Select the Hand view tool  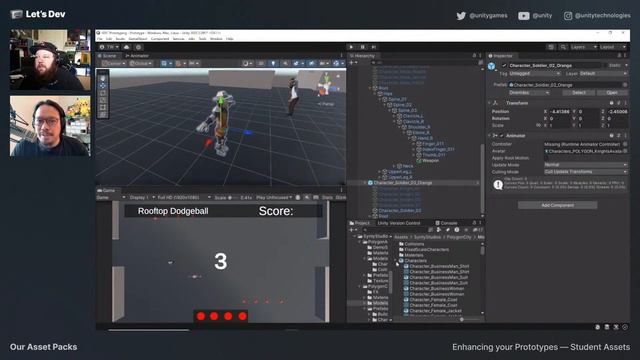[x=102, y=78]
